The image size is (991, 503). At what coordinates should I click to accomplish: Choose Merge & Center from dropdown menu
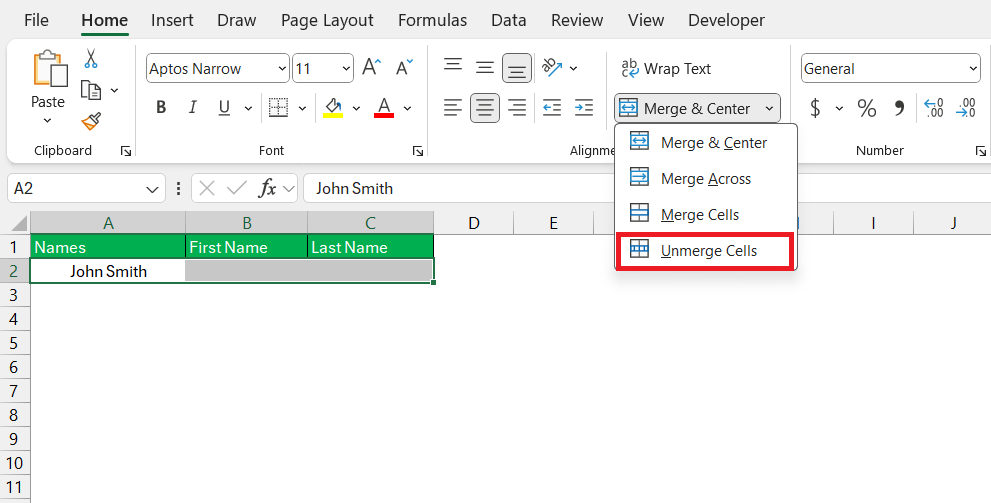click(706, 143)
